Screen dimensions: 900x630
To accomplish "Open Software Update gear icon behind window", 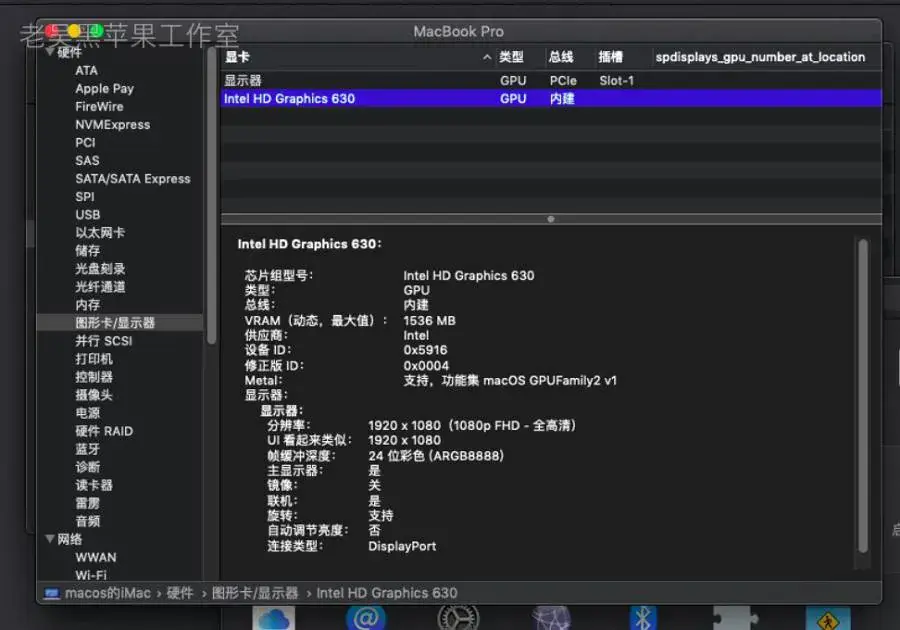I will coord(458,618).
